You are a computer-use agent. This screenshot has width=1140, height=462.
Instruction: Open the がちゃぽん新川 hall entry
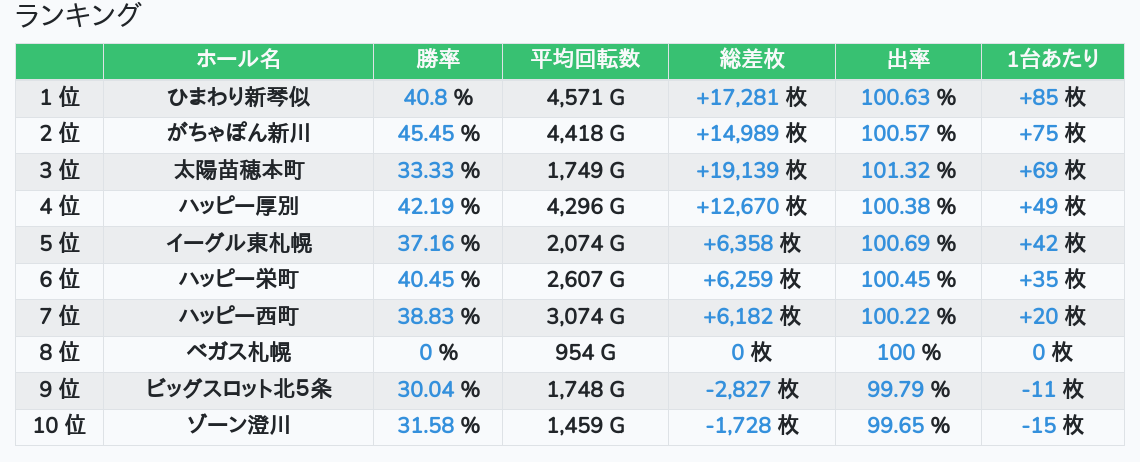[238, 134]
